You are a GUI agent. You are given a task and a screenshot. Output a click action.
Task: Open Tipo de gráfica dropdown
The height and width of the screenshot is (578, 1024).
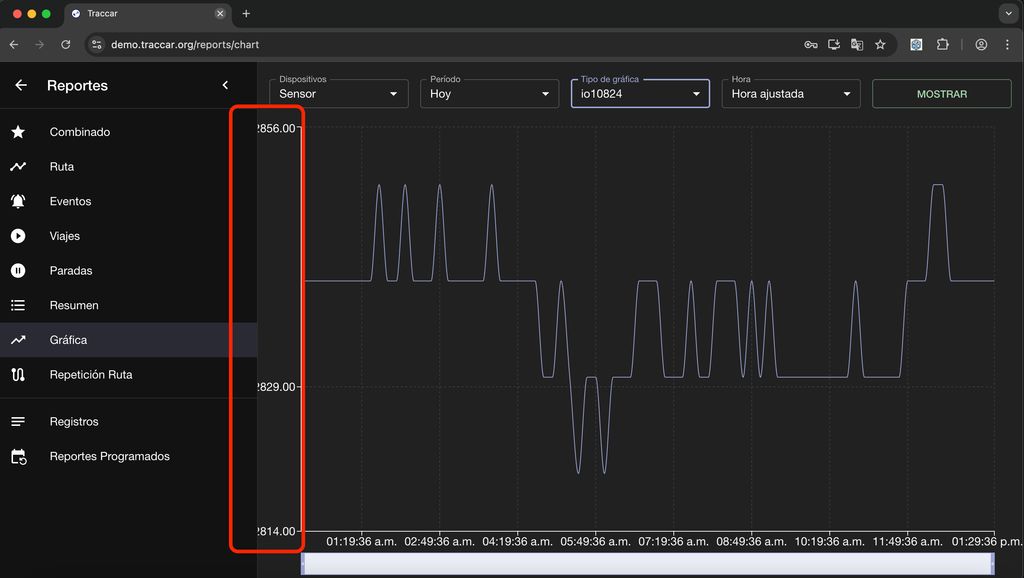(640, 94)
